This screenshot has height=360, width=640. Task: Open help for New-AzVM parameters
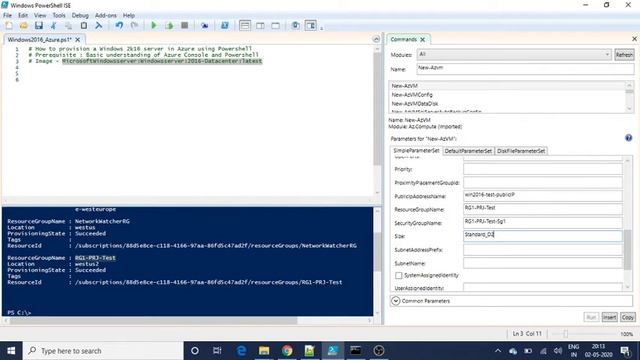pos(629,138)
